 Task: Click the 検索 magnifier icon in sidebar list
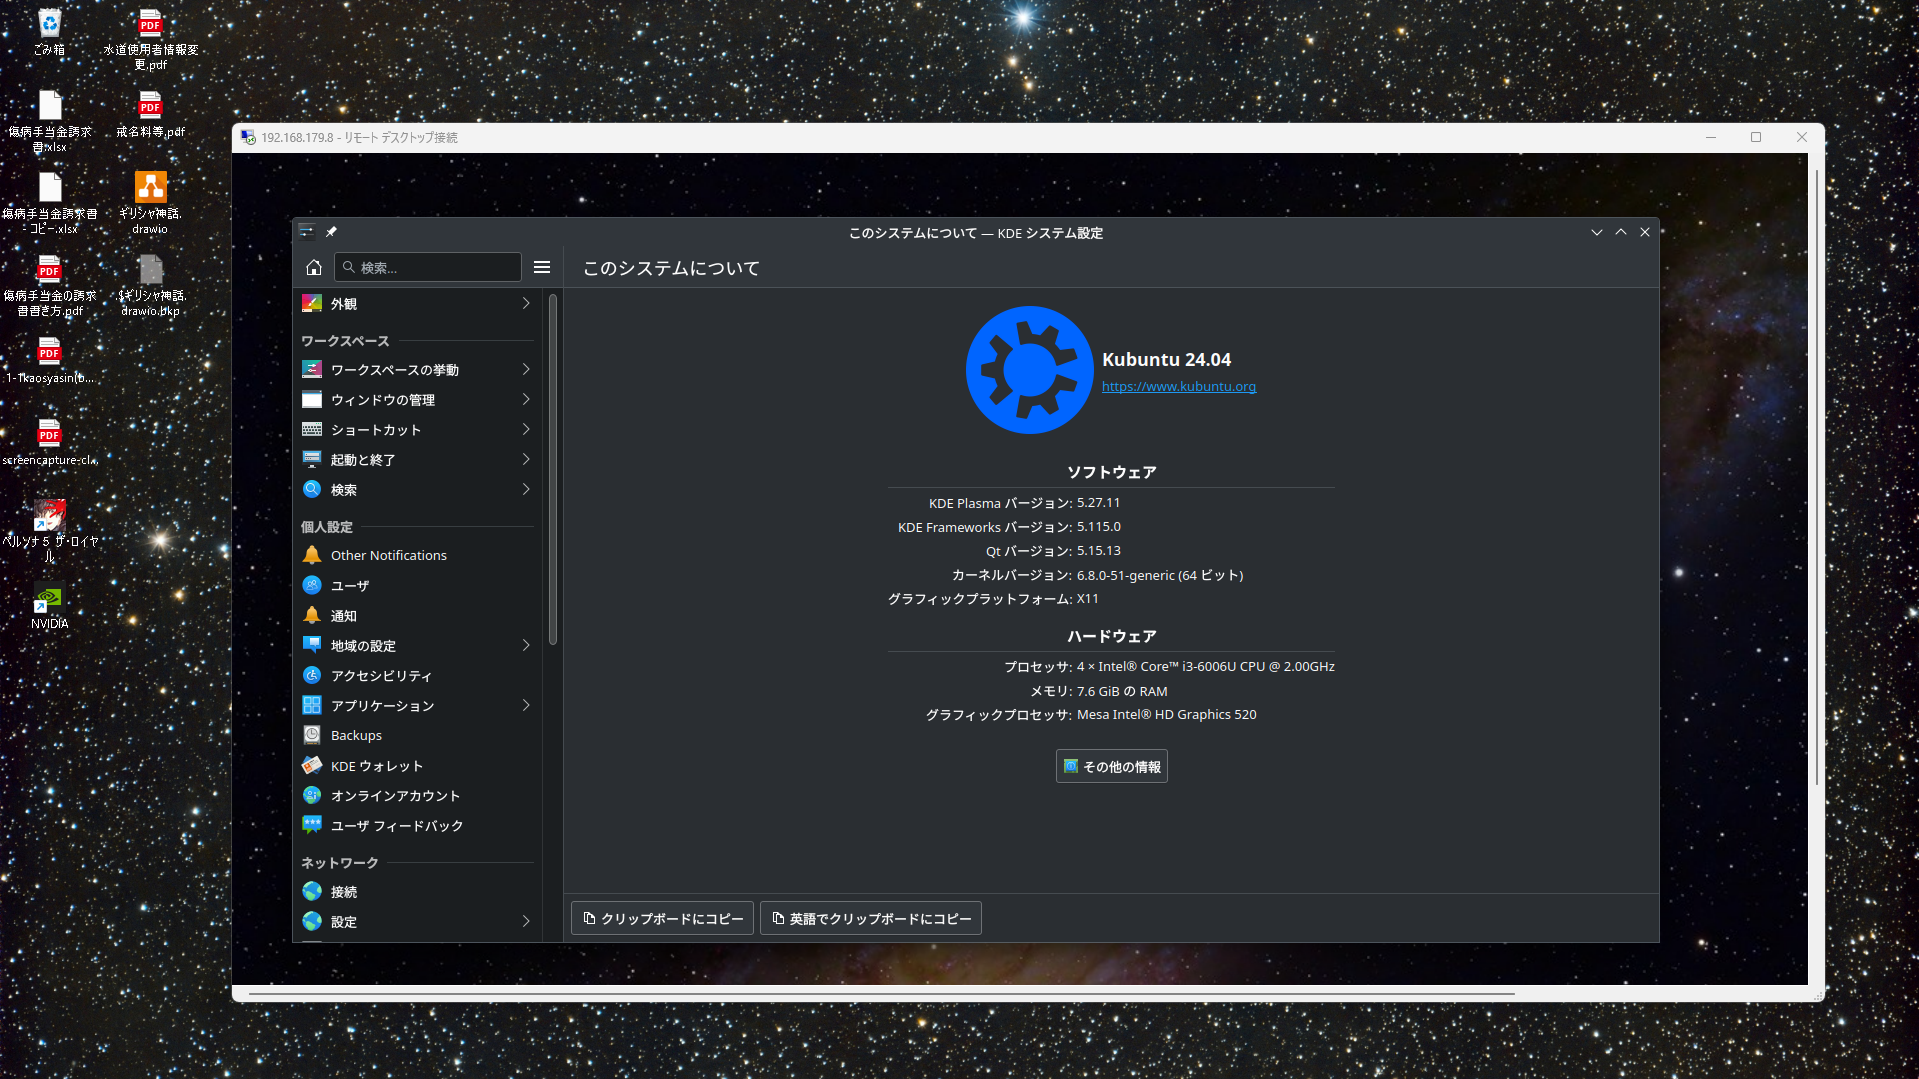coord(312,489)
